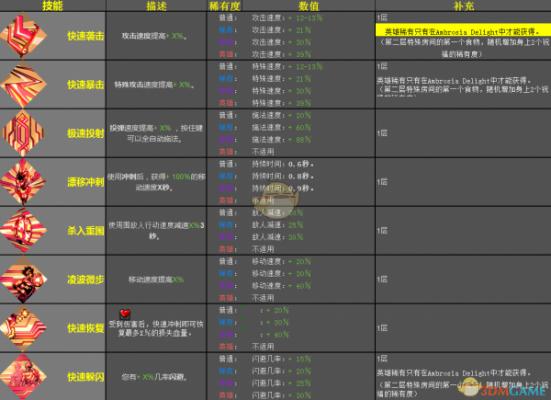The width and height of the screenshot is (551, 400).
Task: Click the yellow highlighted Ambrosia Delight note
Action: [x=463, y=31]
